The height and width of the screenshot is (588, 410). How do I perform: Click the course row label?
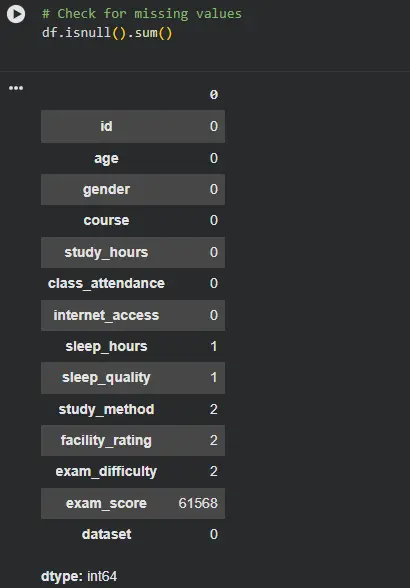pyautogui.click(x=106, y=220)
